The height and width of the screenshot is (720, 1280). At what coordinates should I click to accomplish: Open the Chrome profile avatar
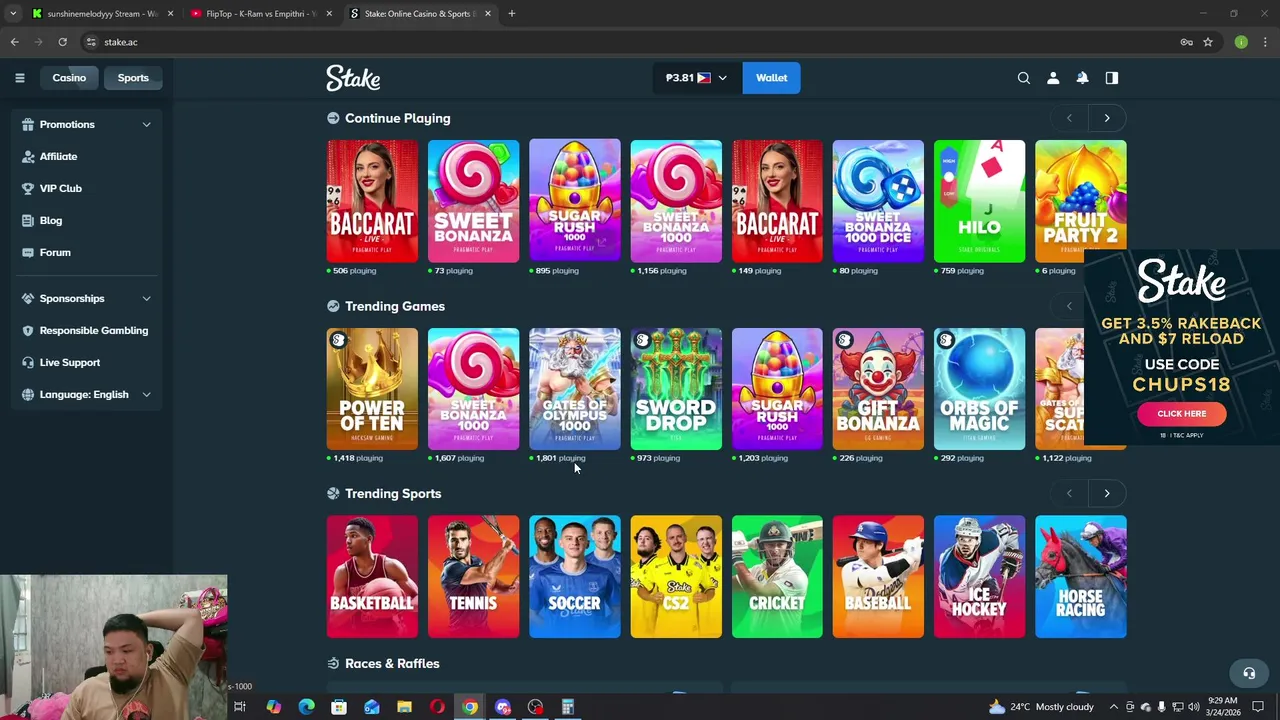coord(1241,42)
